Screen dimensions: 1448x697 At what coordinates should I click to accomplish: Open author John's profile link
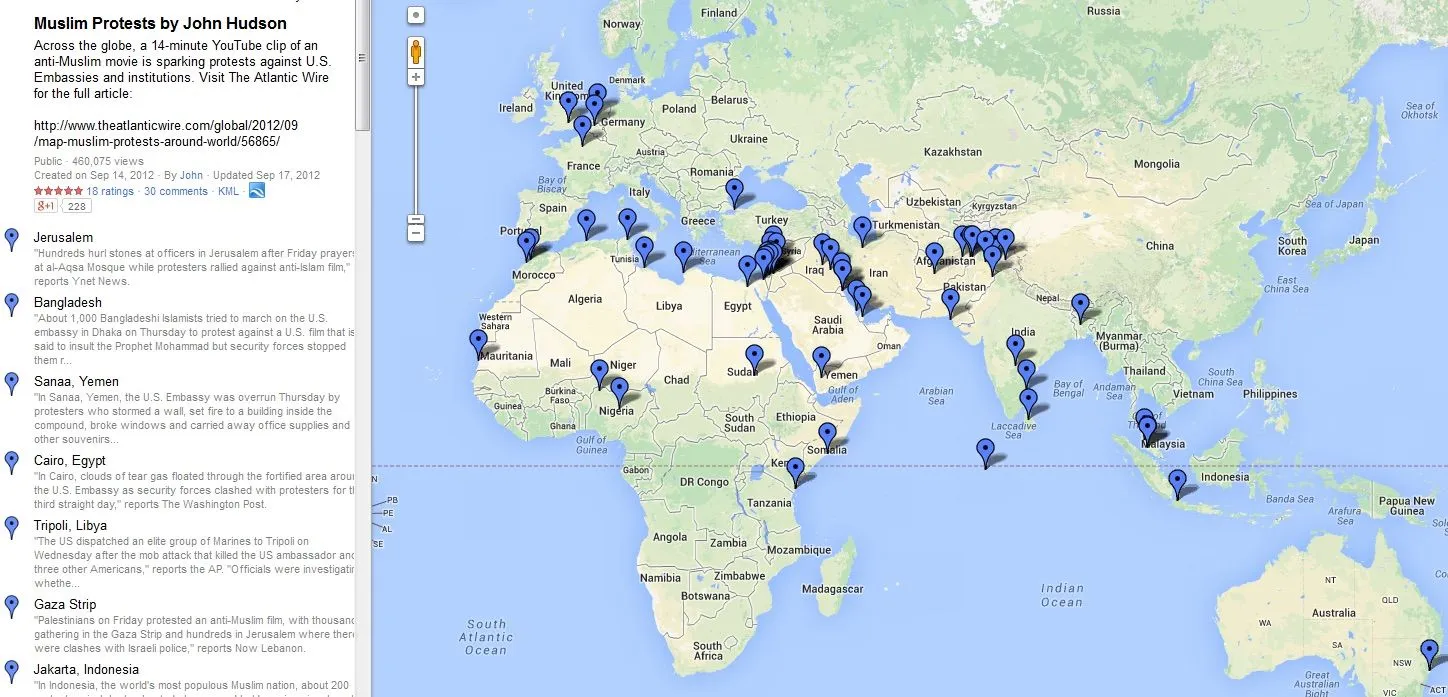click(x=191, y=175)
